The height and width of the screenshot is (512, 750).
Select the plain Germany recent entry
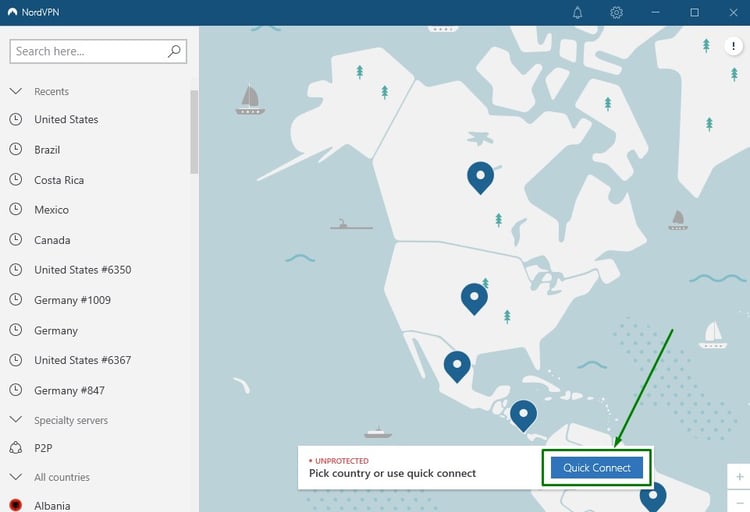56,330
